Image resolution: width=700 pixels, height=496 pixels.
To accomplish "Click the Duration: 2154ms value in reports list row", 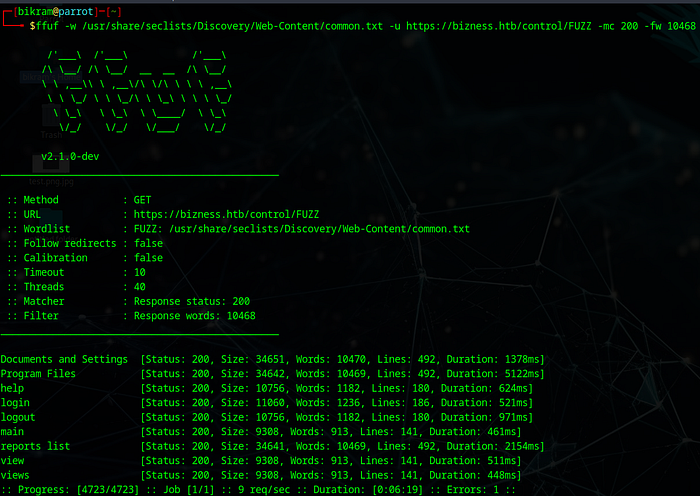I will point(494,446).
